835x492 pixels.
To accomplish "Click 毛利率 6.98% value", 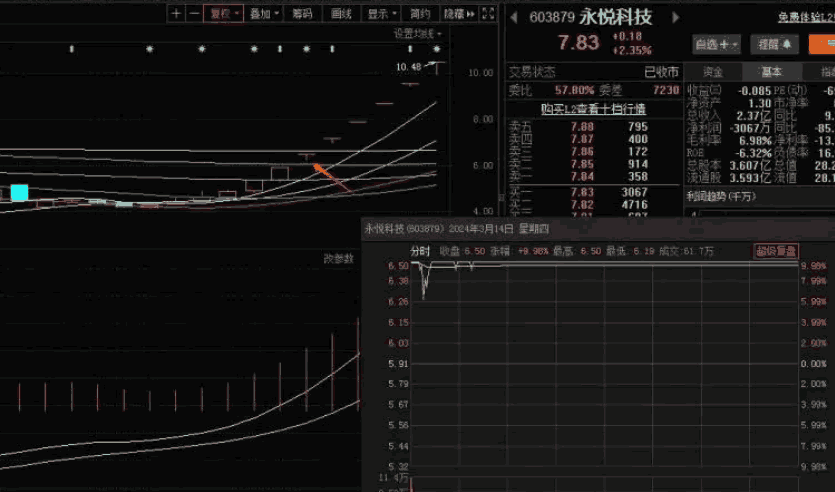I will tap(755, 141).
